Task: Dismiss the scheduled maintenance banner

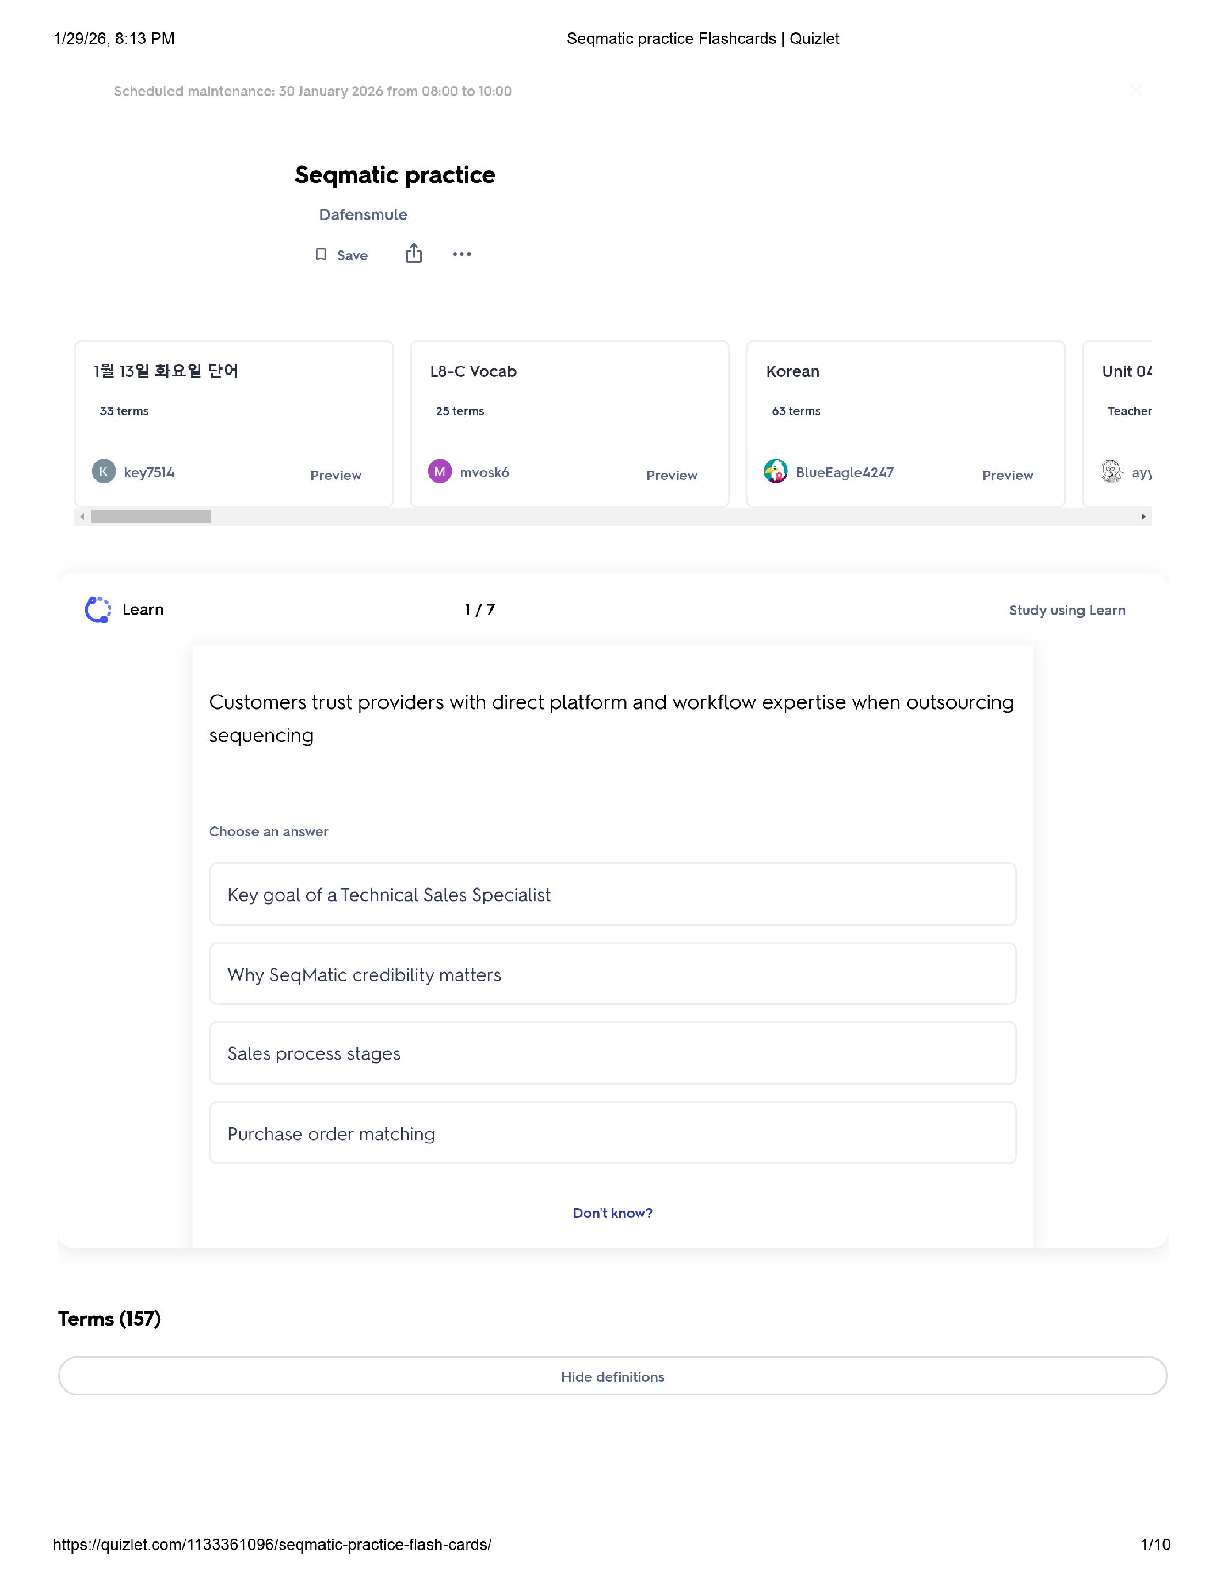Action: click(1136, 91)
